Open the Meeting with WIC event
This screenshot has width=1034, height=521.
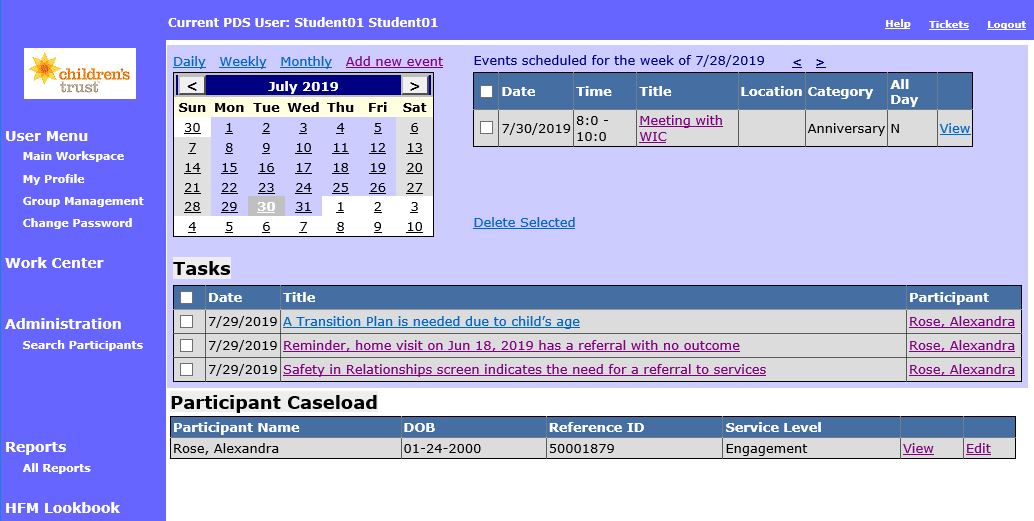tap(681, 129)
